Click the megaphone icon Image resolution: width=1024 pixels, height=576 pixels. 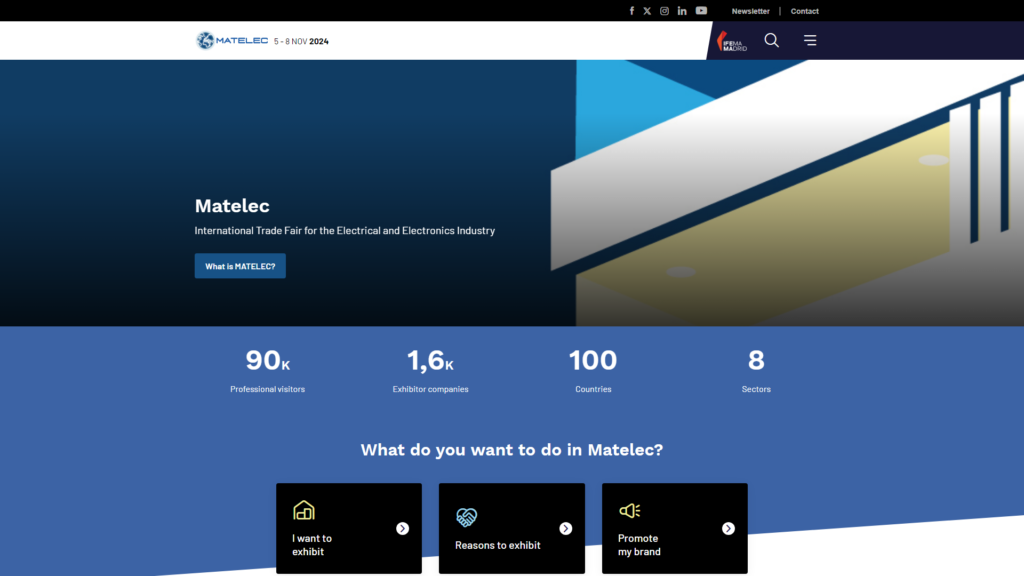630,511
